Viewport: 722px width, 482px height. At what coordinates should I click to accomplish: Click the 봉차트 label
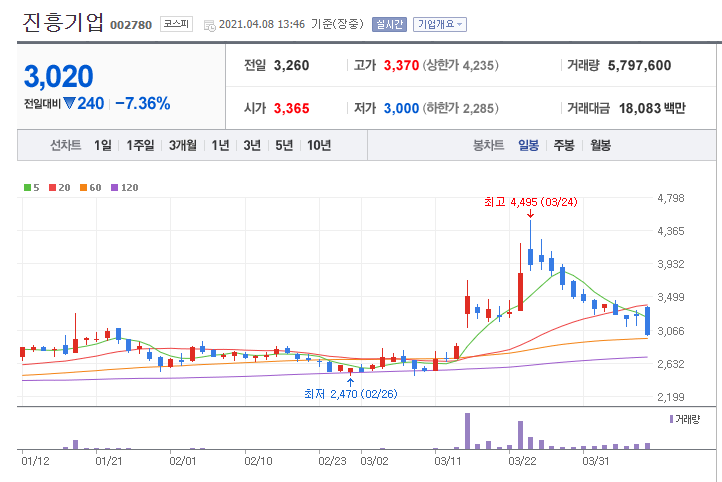489,145
